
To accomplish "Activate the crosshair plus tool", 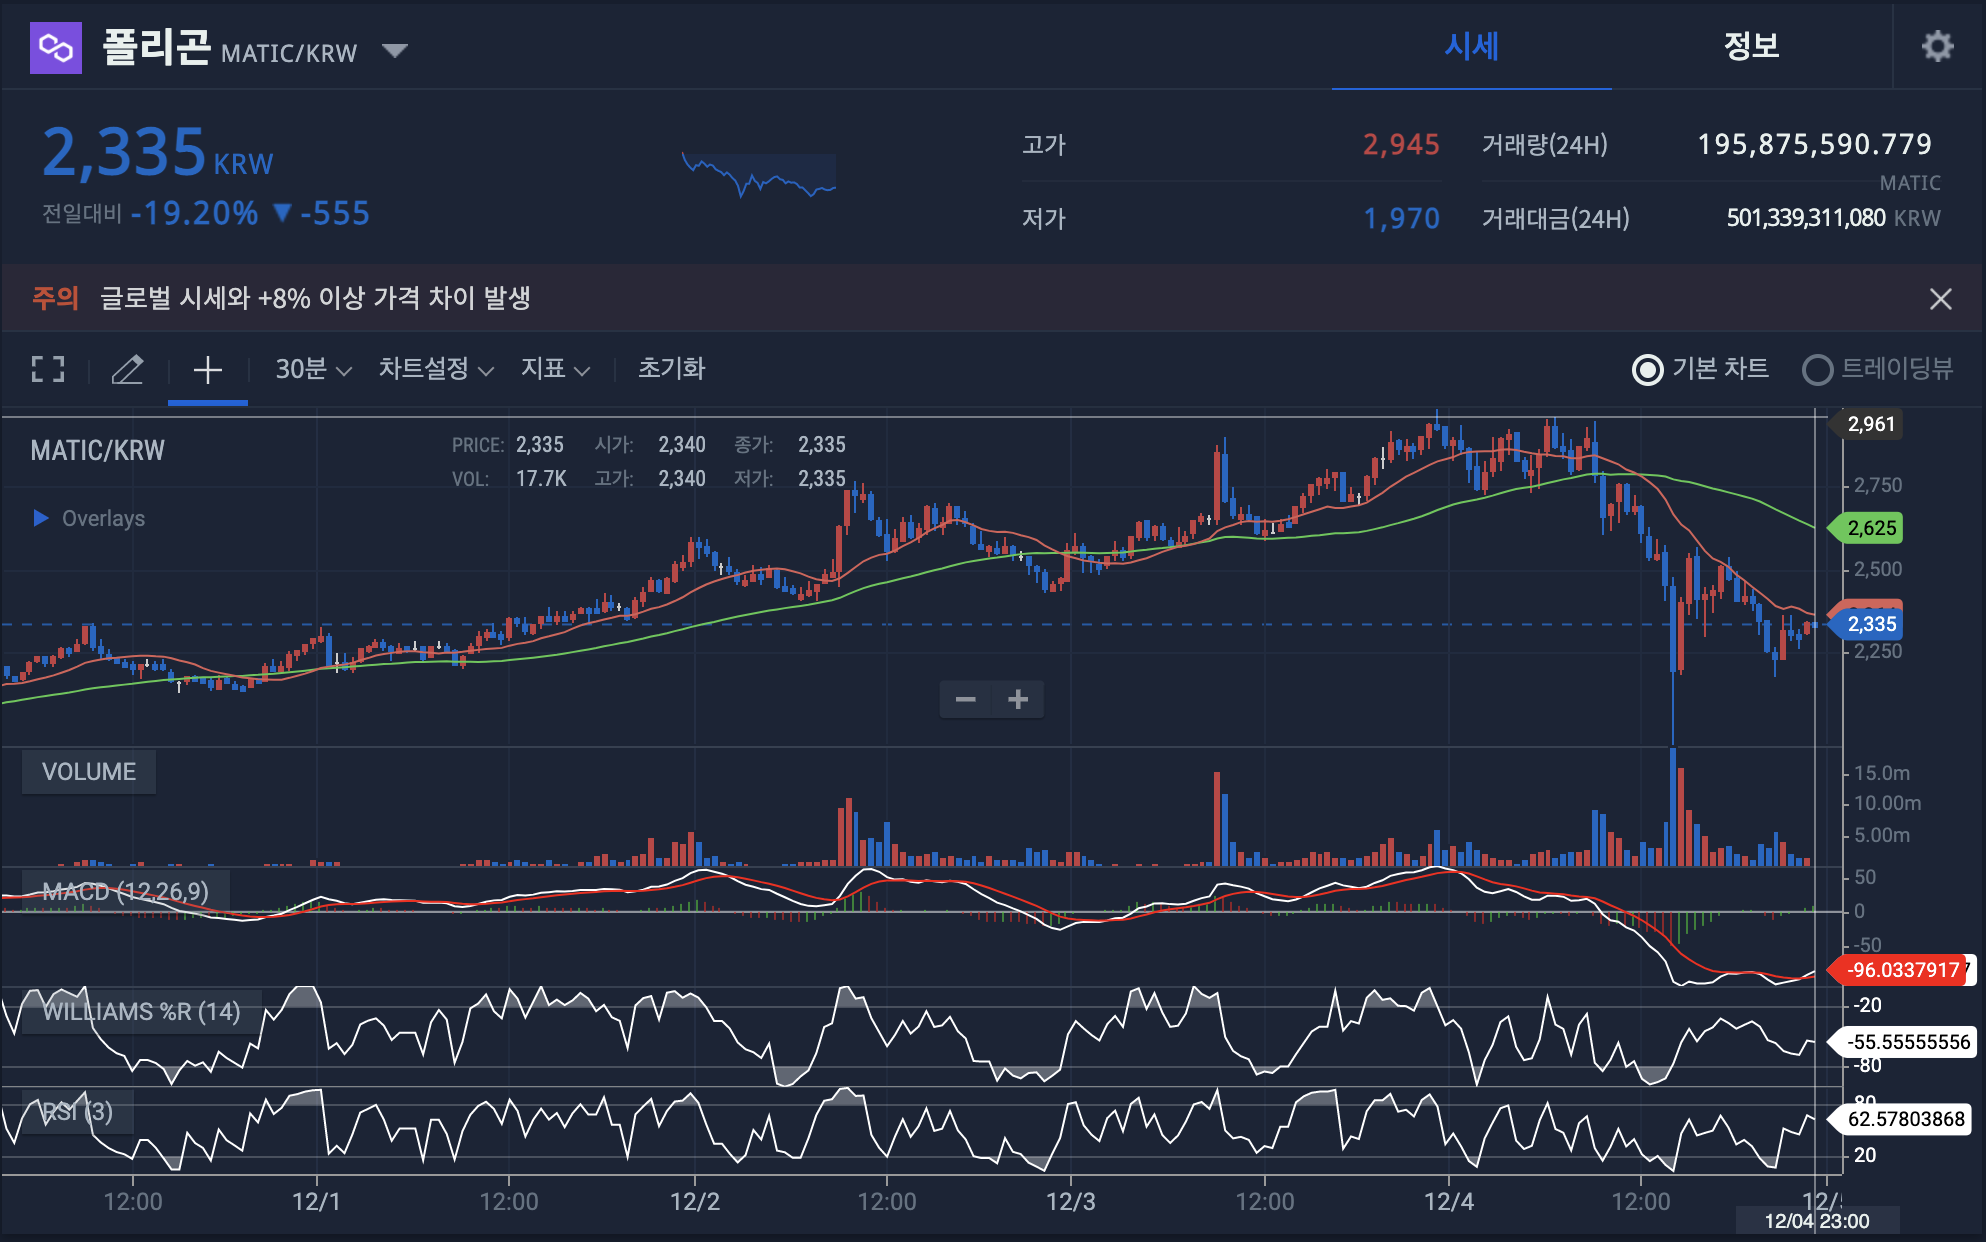I will pos(207,369).
